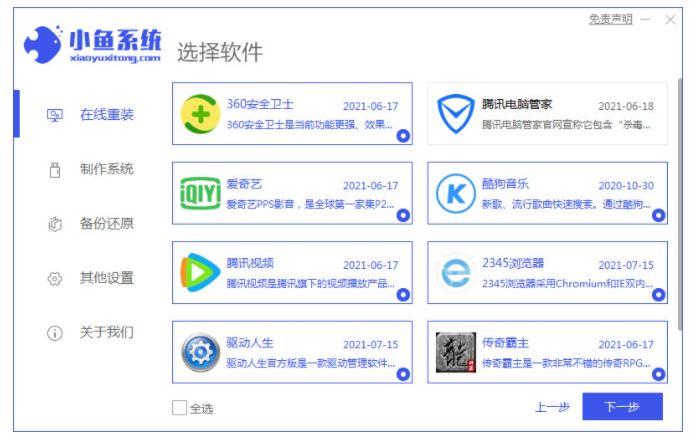Click the 腾讯视频 play logo icon
The image size is (695, 443).
201,273
